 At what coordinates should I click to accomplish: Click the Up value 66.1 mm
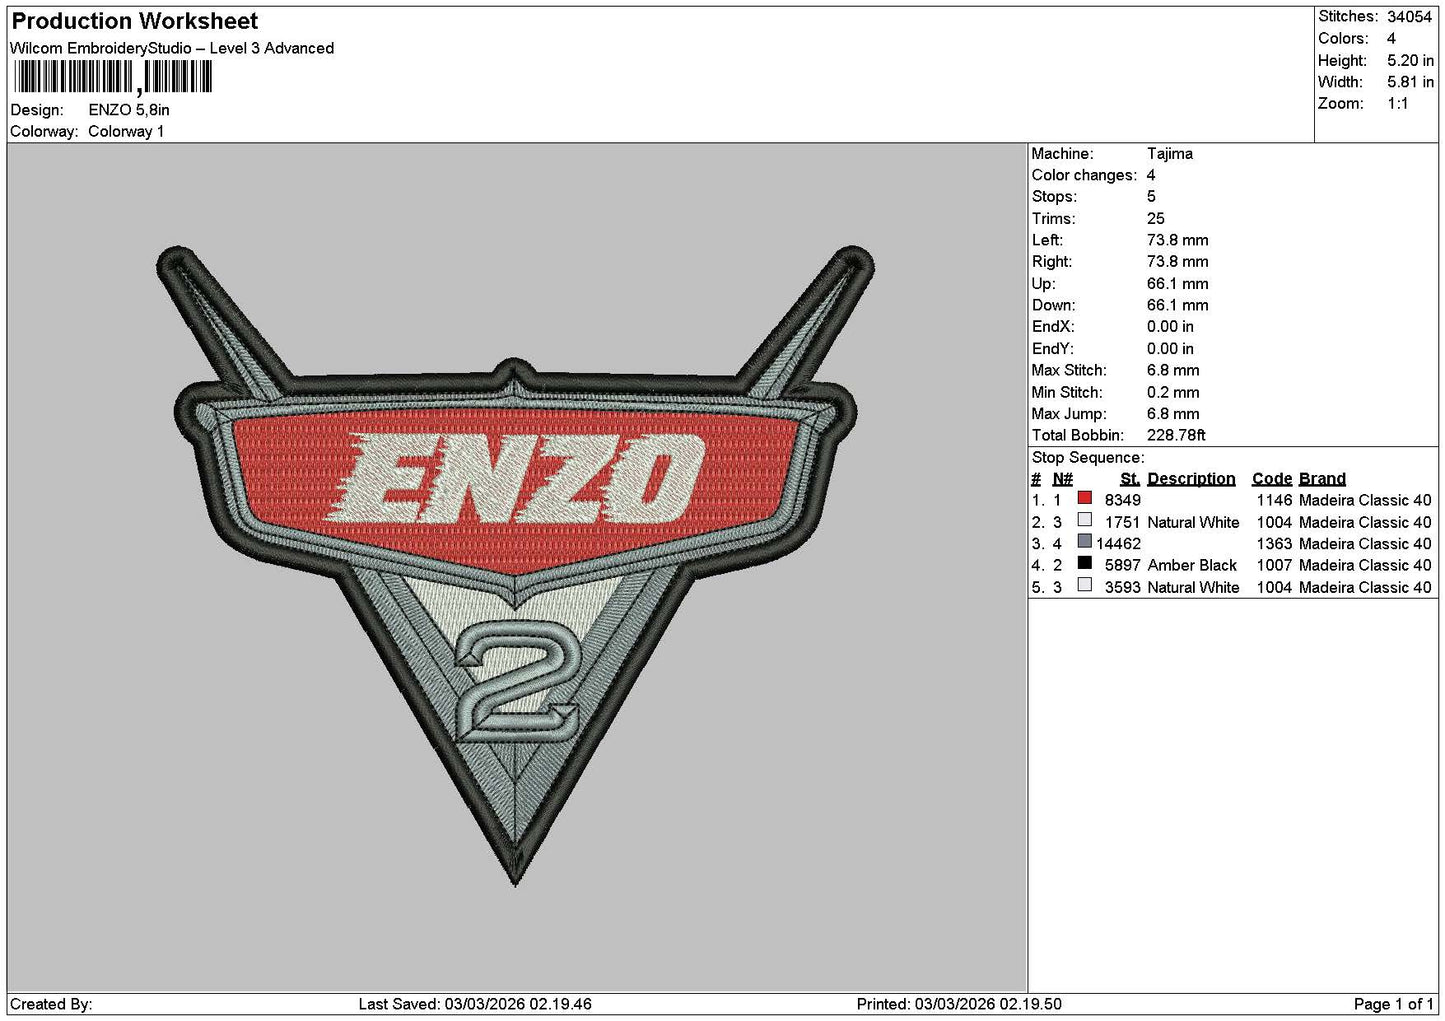(x=1178, y=284)
